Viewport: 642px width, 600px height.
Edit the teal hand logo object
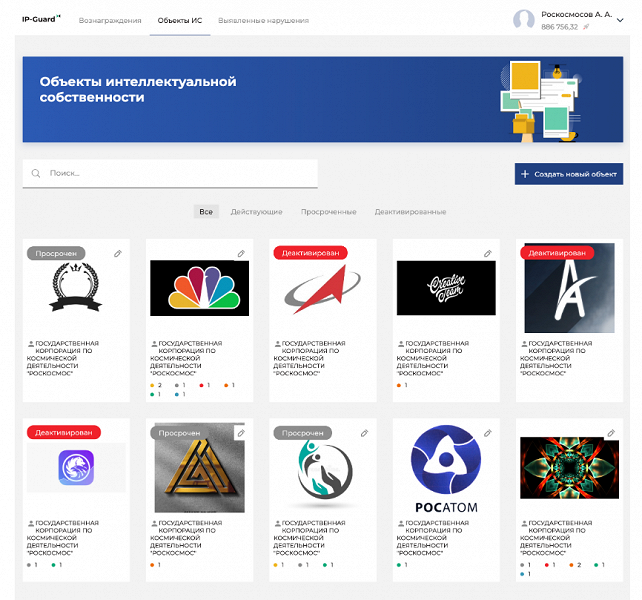pos(364,433)
